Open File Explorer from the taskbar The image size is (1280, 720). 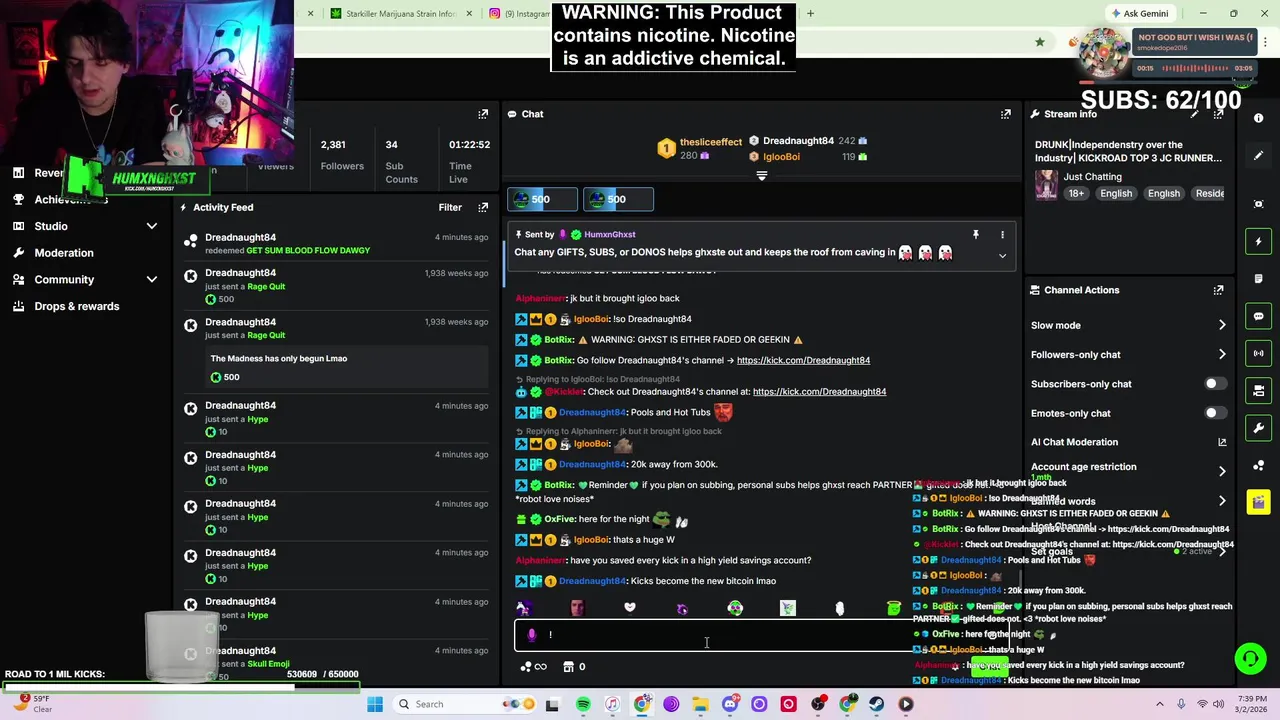(700, 704)
